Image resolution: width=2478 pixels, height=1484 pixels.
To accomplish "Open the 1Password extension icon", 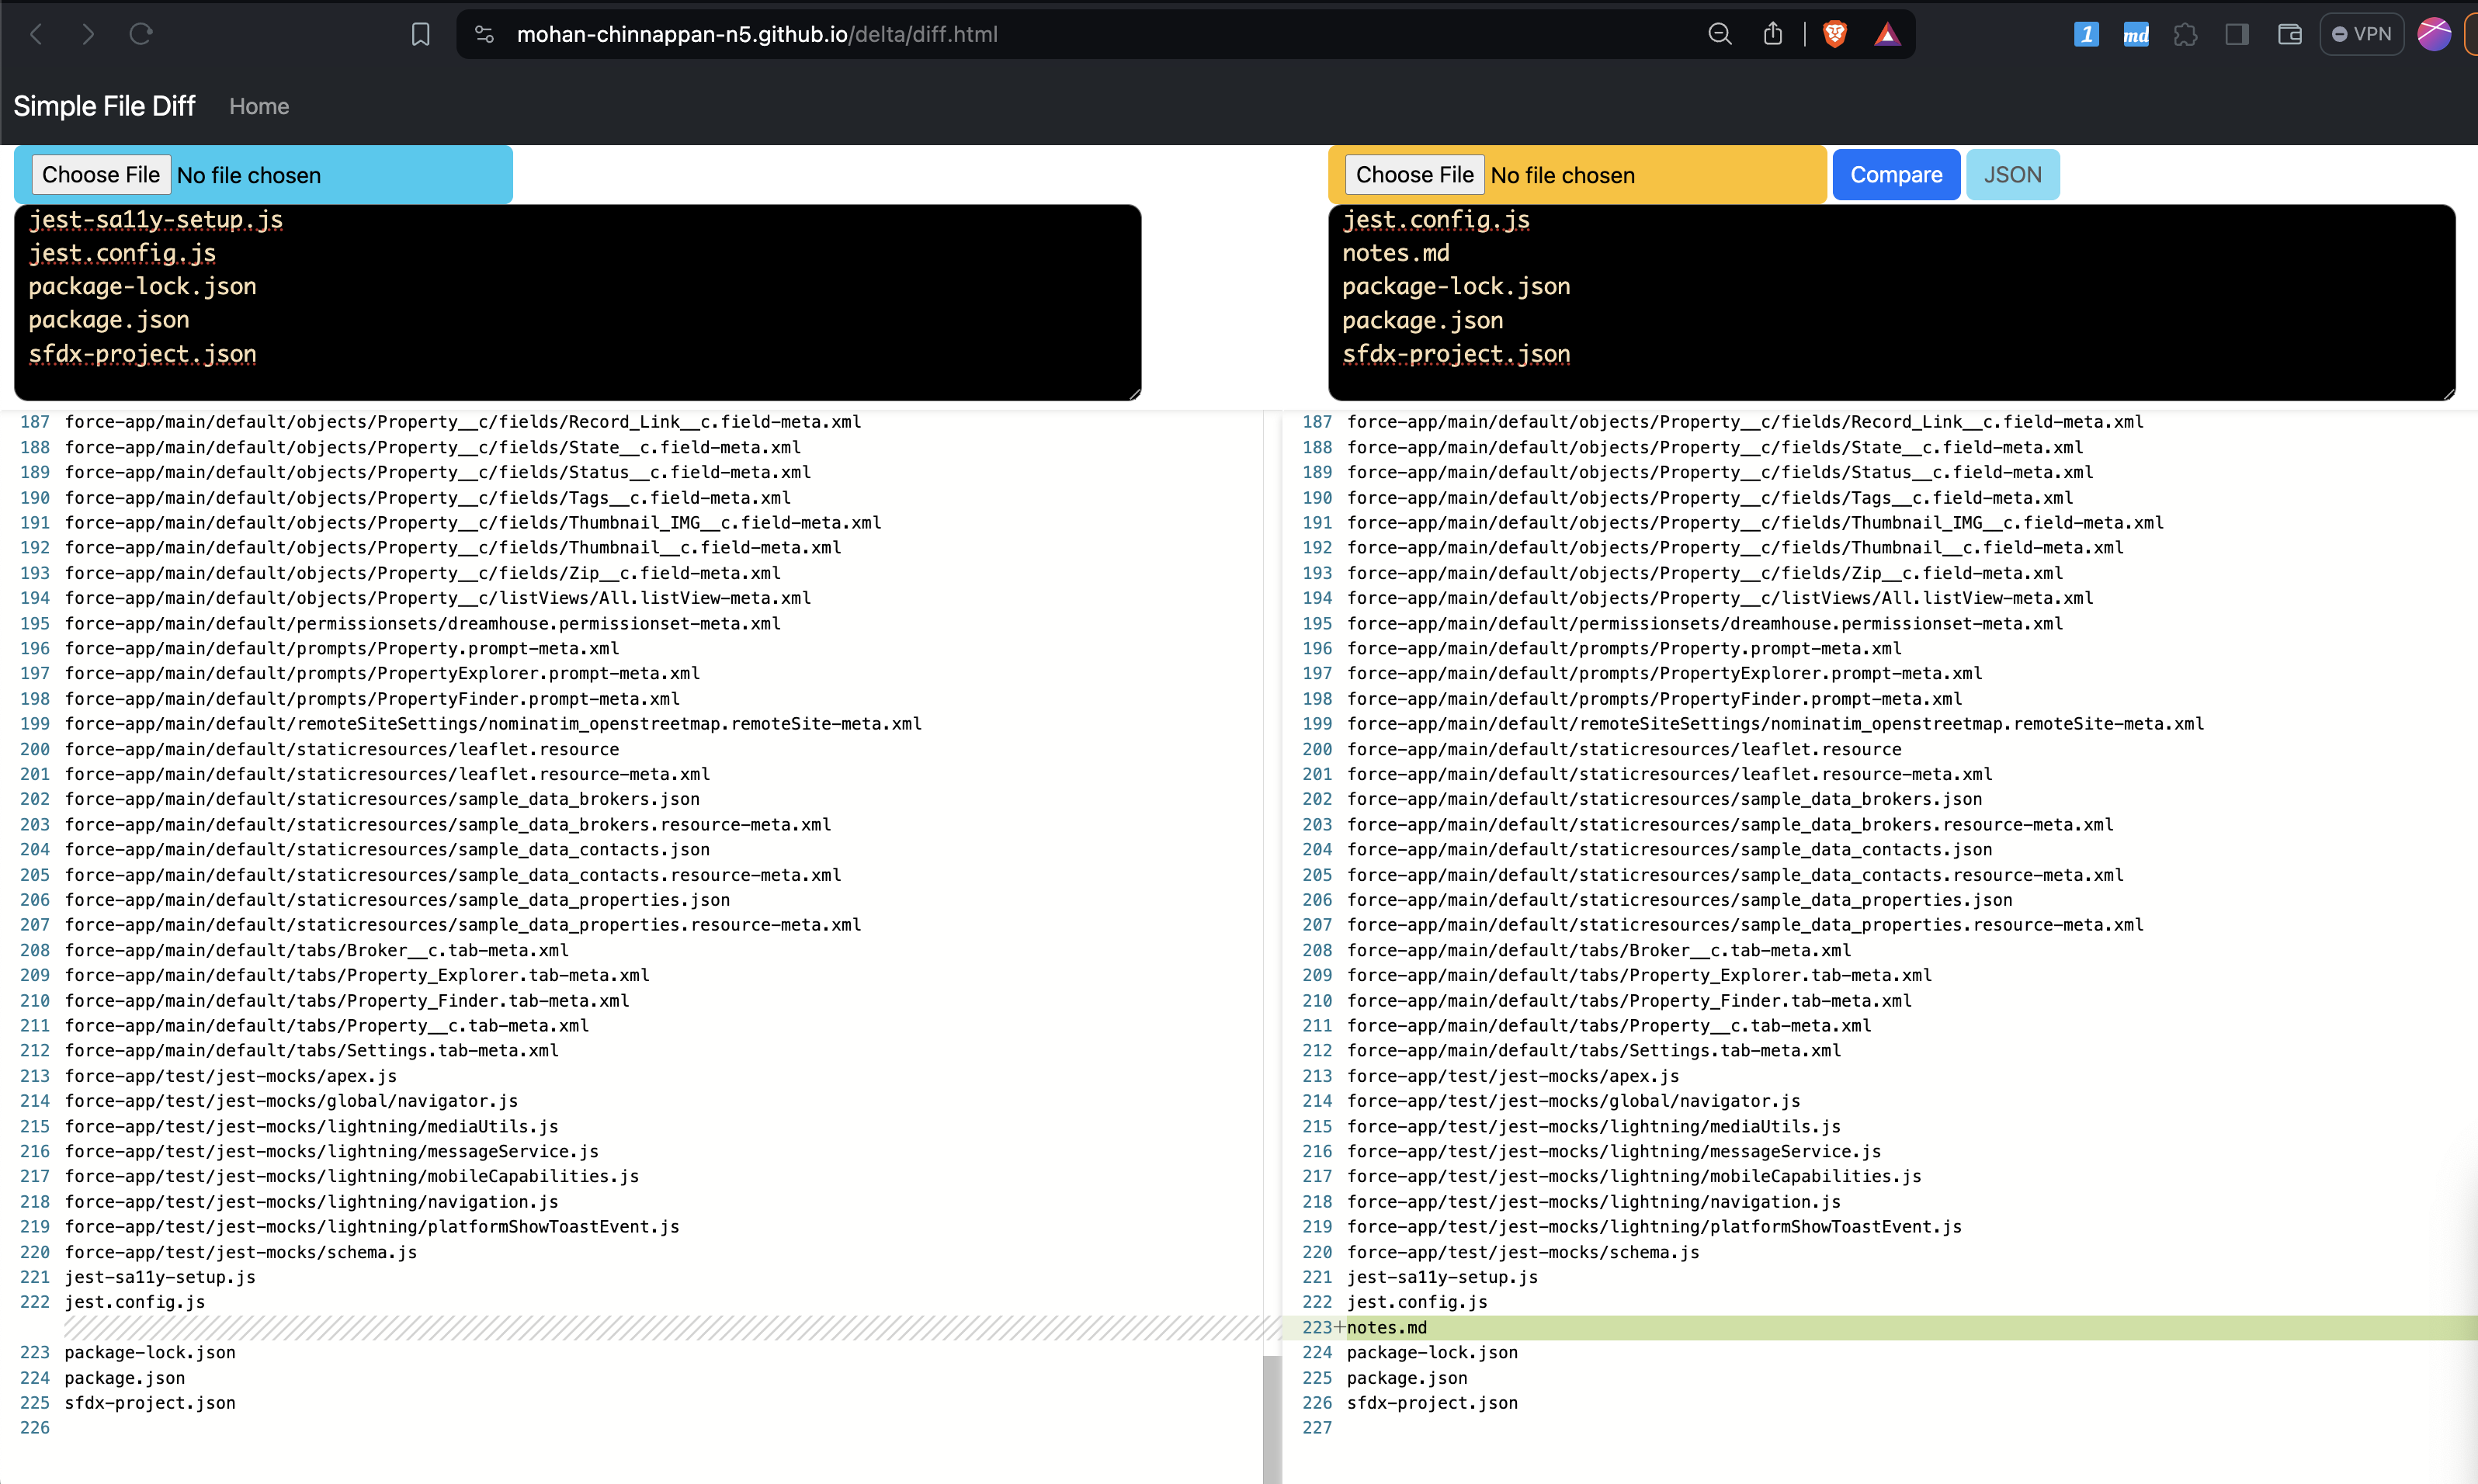I will point(2086,34).
